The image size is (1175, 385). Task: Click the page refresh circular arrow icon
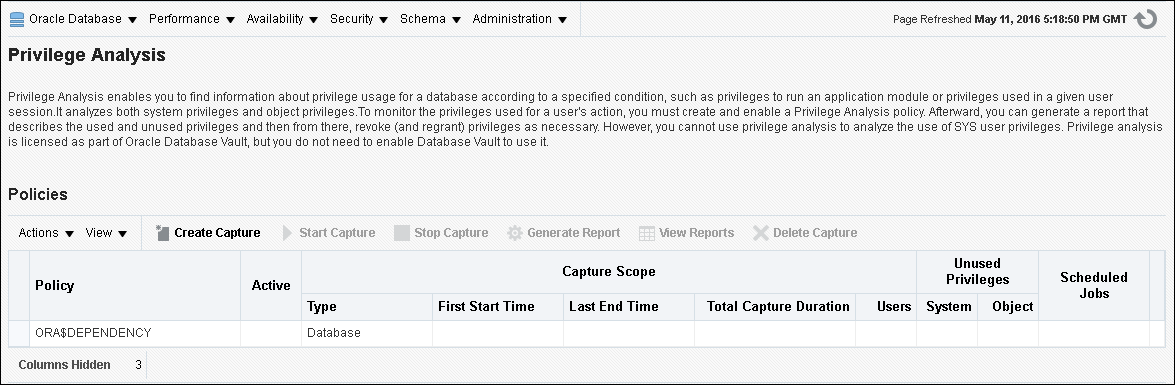coord(1146,19)
